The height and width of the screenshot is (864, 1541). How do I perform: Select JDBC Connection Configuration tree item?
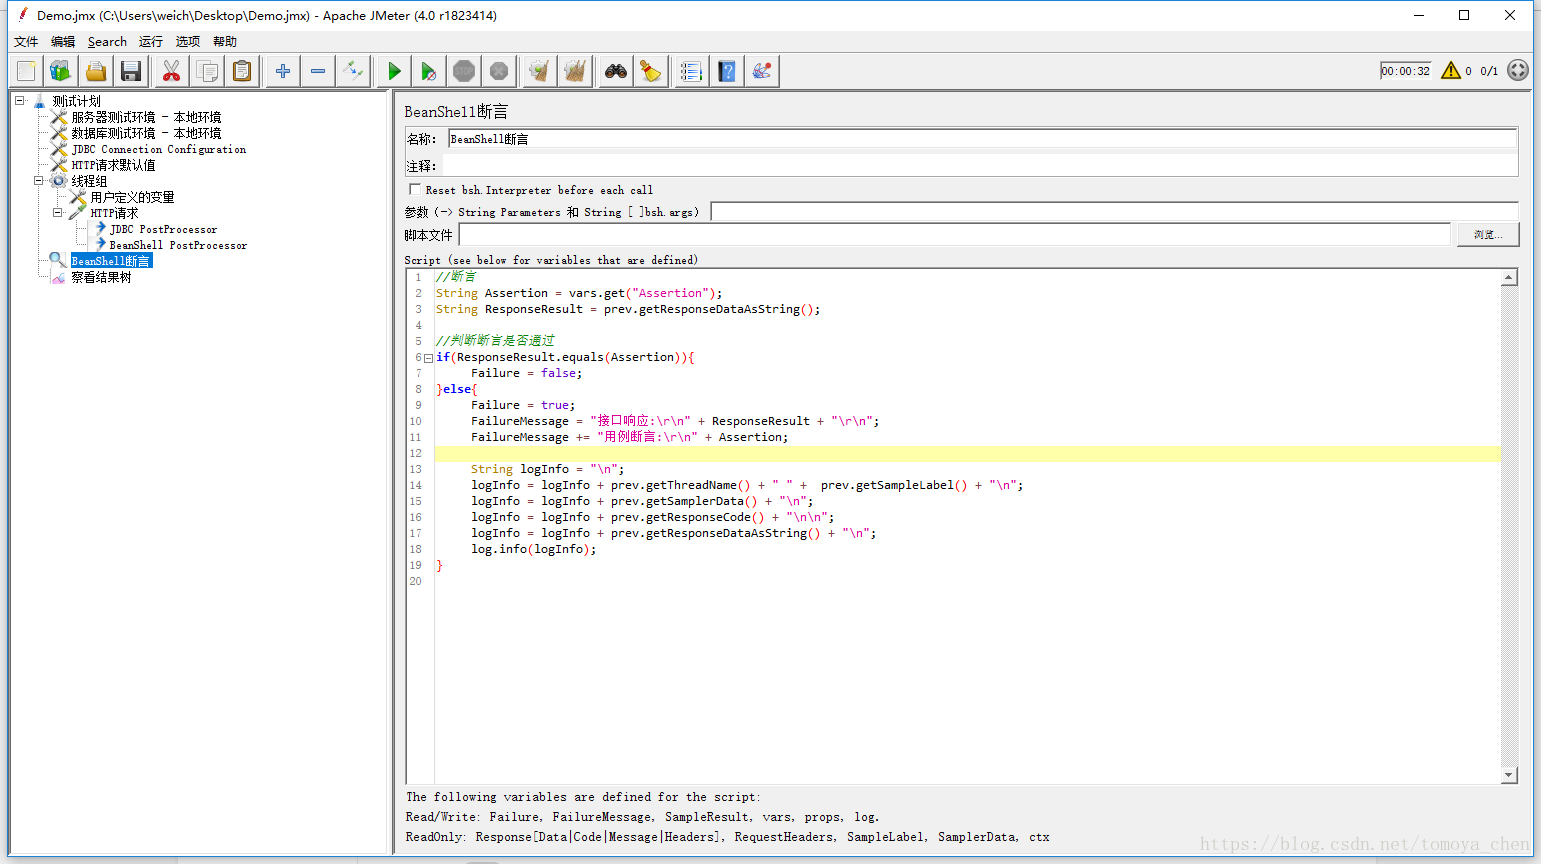[x=158, y=149]
